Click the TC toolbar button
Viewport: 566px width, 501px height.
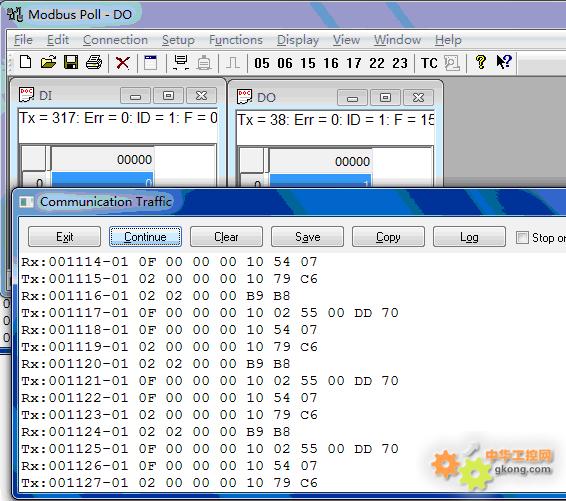pos(429,63)
